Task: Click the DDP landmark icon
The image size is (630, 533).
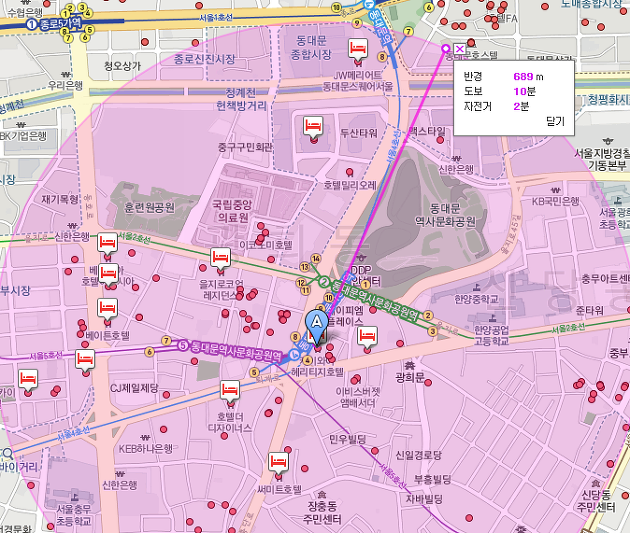Action: [361, 257]
